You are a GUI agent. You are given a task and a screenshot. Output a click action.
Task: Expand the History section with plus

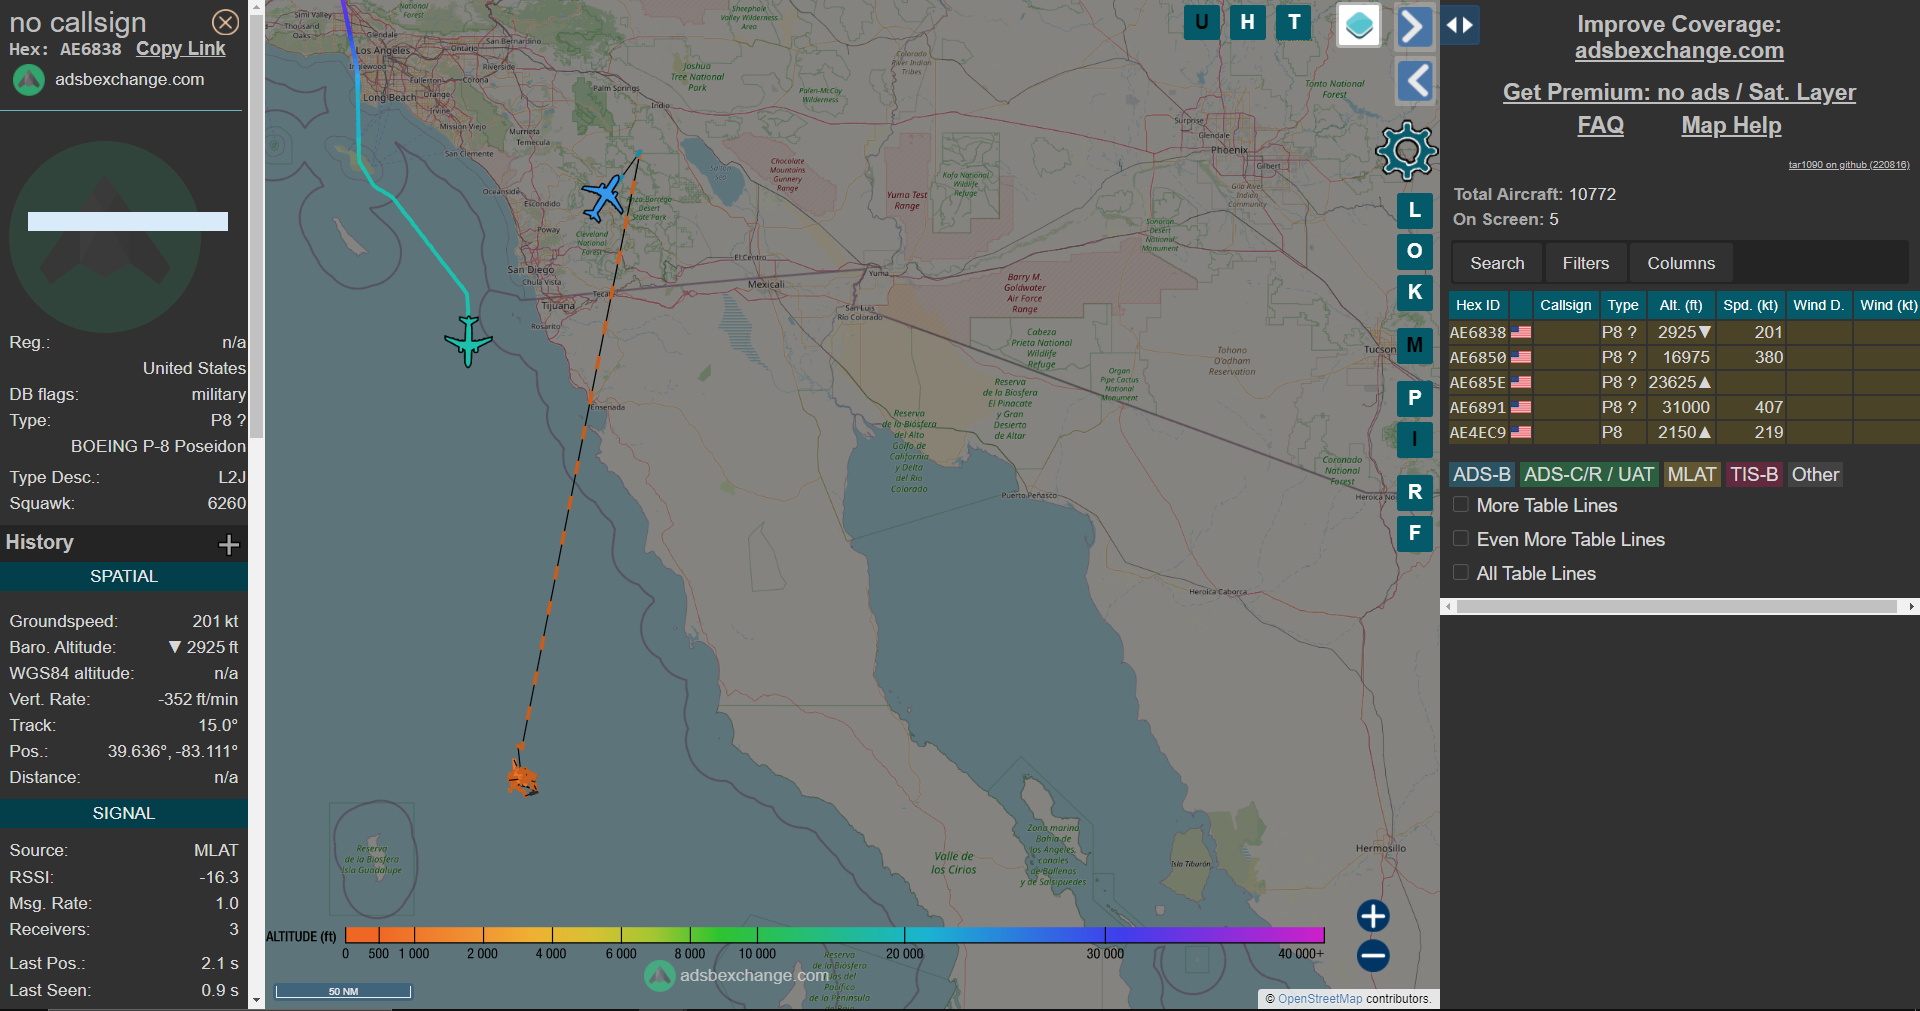pyautogui.click(x=229, y=544)
